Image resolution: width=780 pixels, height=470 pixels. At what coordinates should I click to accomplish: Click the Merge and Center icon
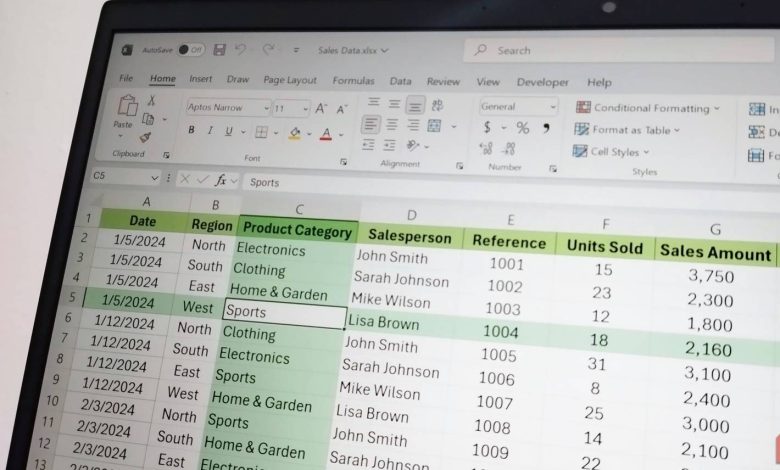click(x=434, y=125)
